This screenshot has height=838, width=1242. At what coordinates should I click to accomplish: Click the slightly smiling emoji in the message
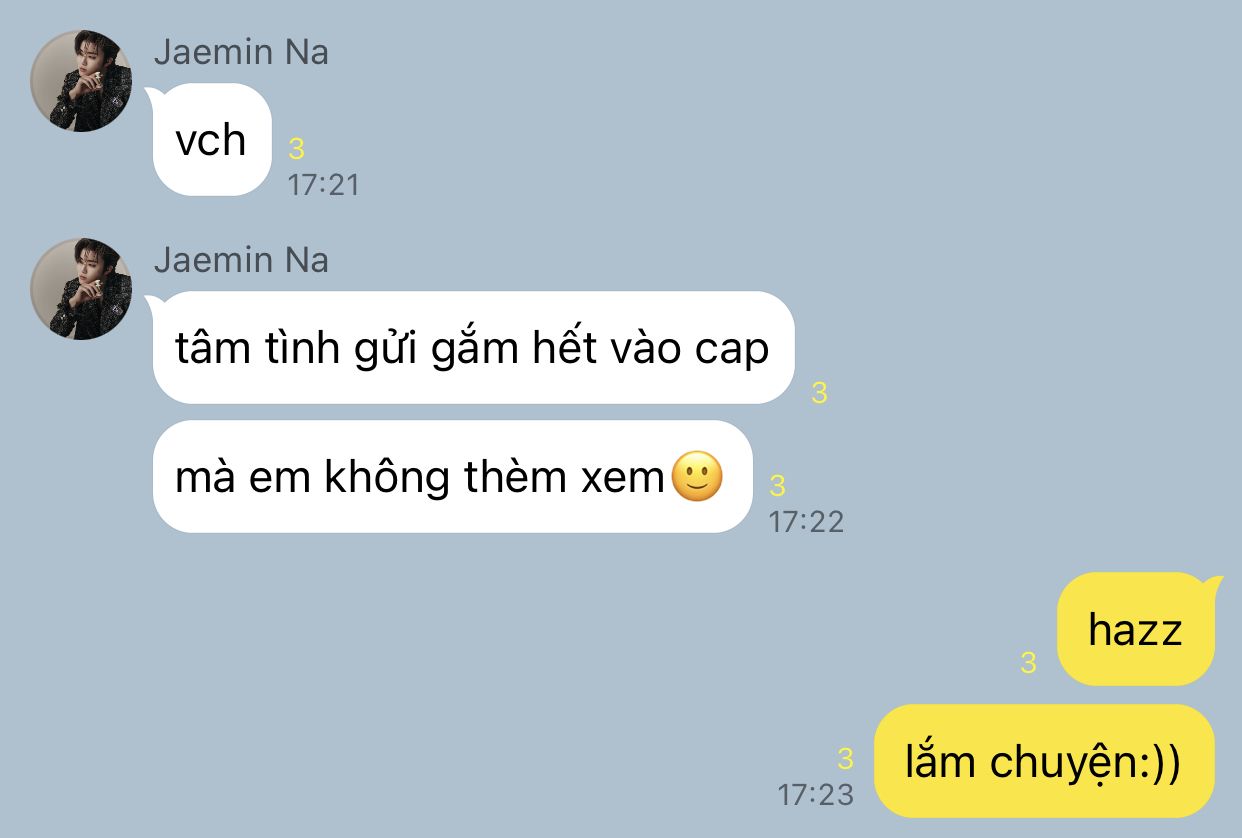point(697,477)
